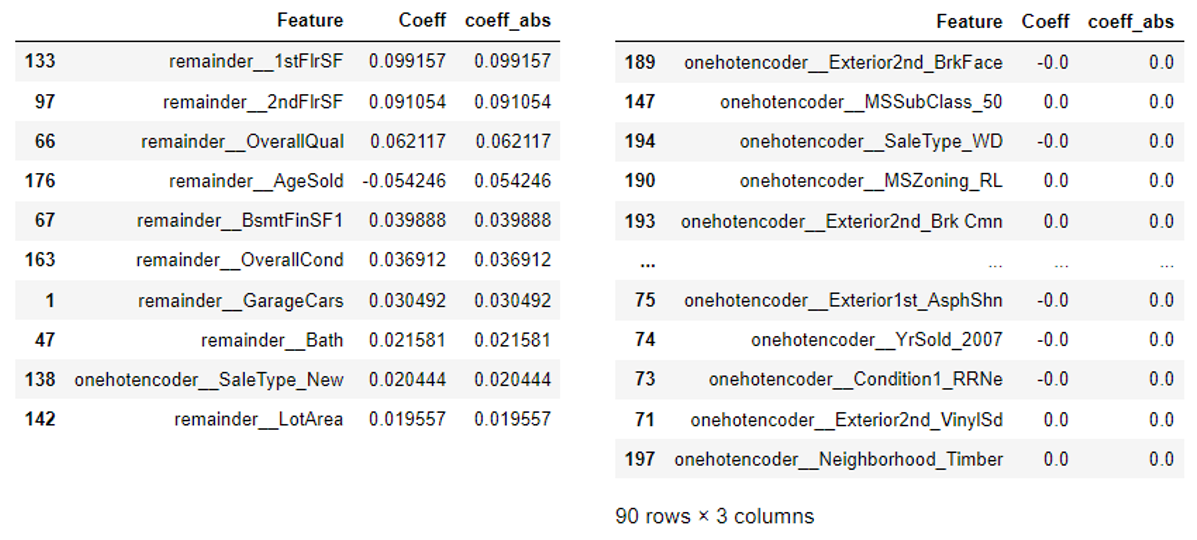Click the onehotencoder__SaleType_WD feature cell
The height and width of the screenshot is (540, 1197).
[x=871, y=142]
